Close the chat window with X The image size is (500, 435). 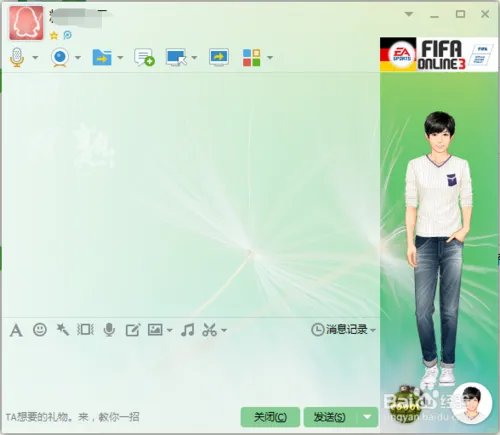485,14
